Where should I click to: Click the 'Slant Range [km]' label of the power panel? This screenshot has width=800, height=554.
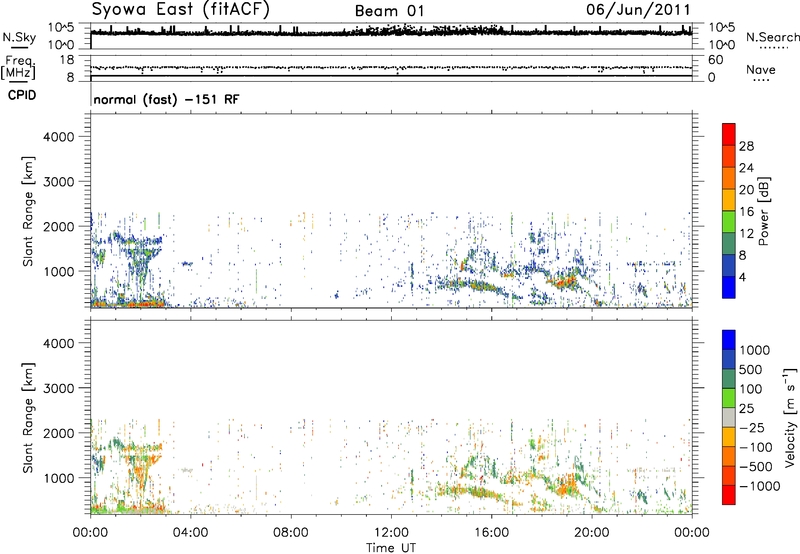(28, 211)
